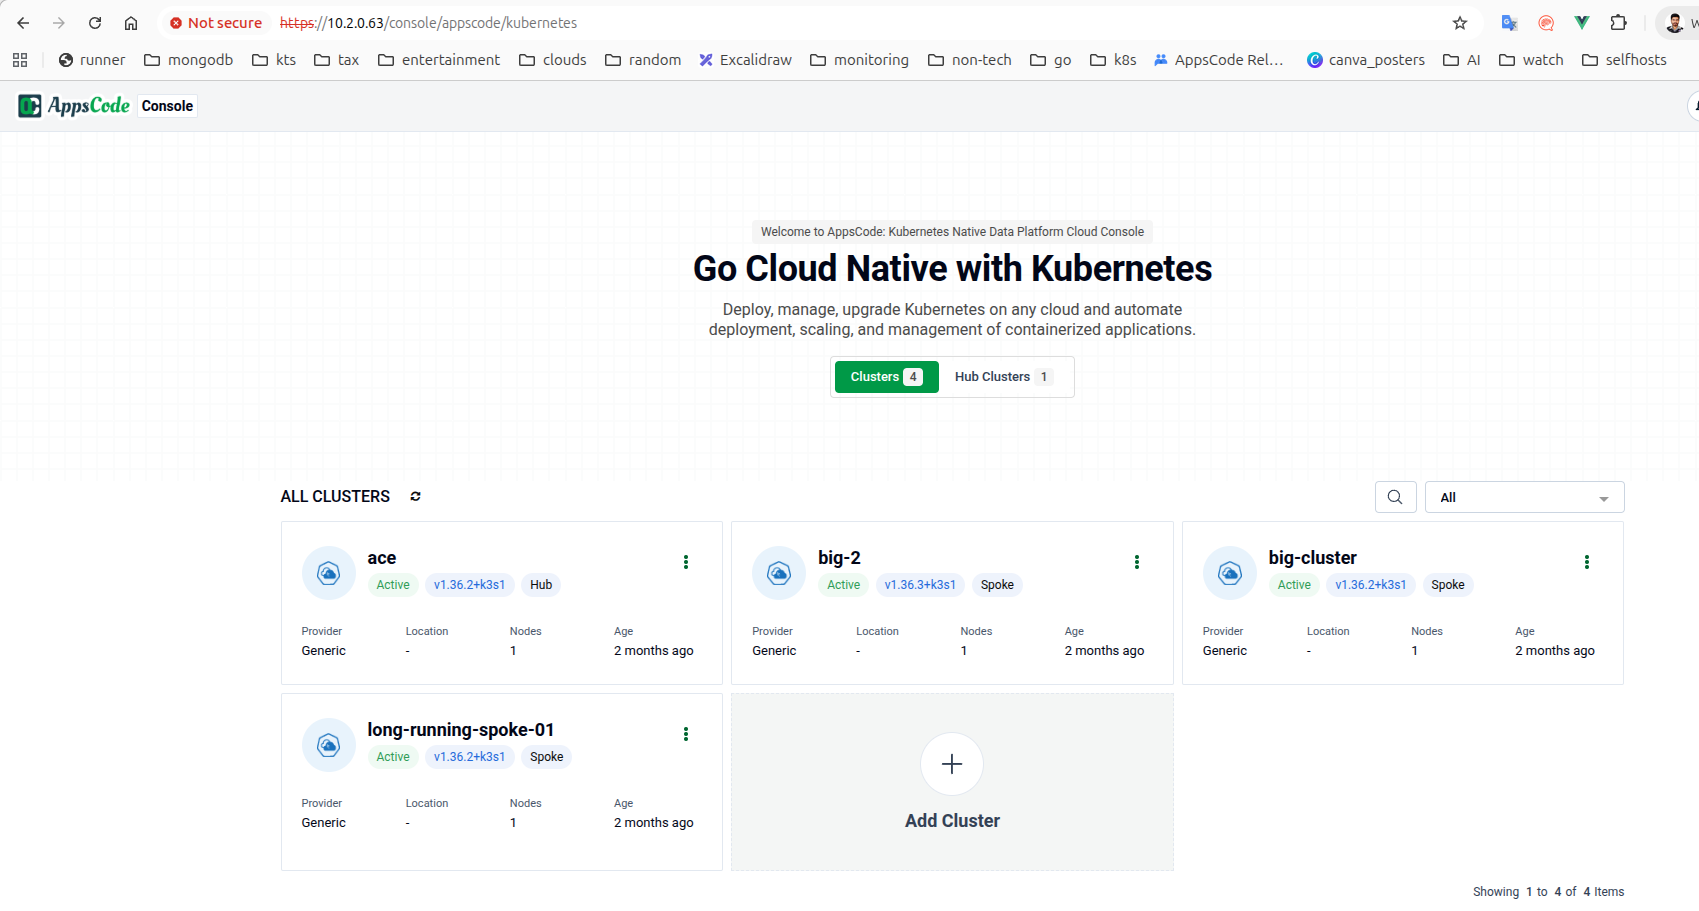This screenshot has width=1699, height=911.
Task: Open the selfhosts bookmark folder
Action: 1625,60
